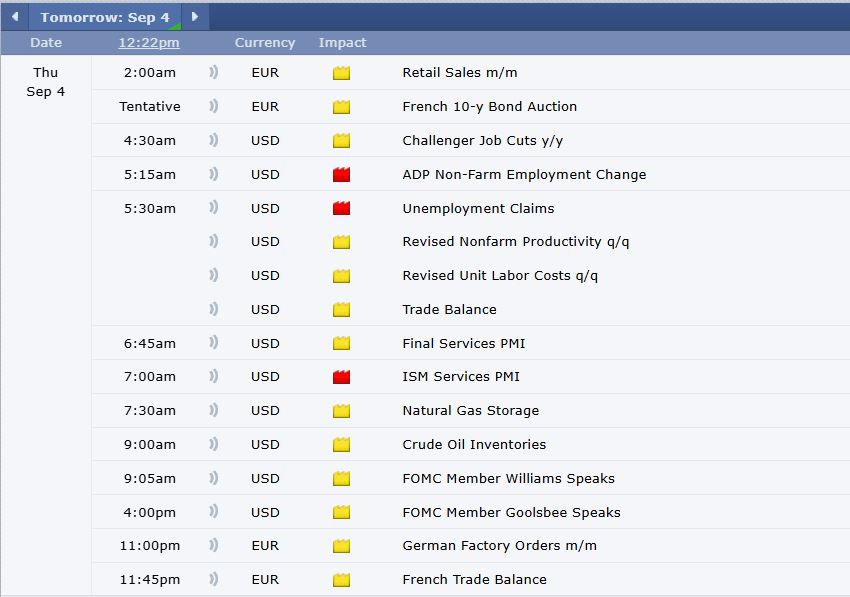Screen dimensions: 850x597
Task: Toggle alert sound icon for Retail Sales m/m
Action: coord(214,72)
